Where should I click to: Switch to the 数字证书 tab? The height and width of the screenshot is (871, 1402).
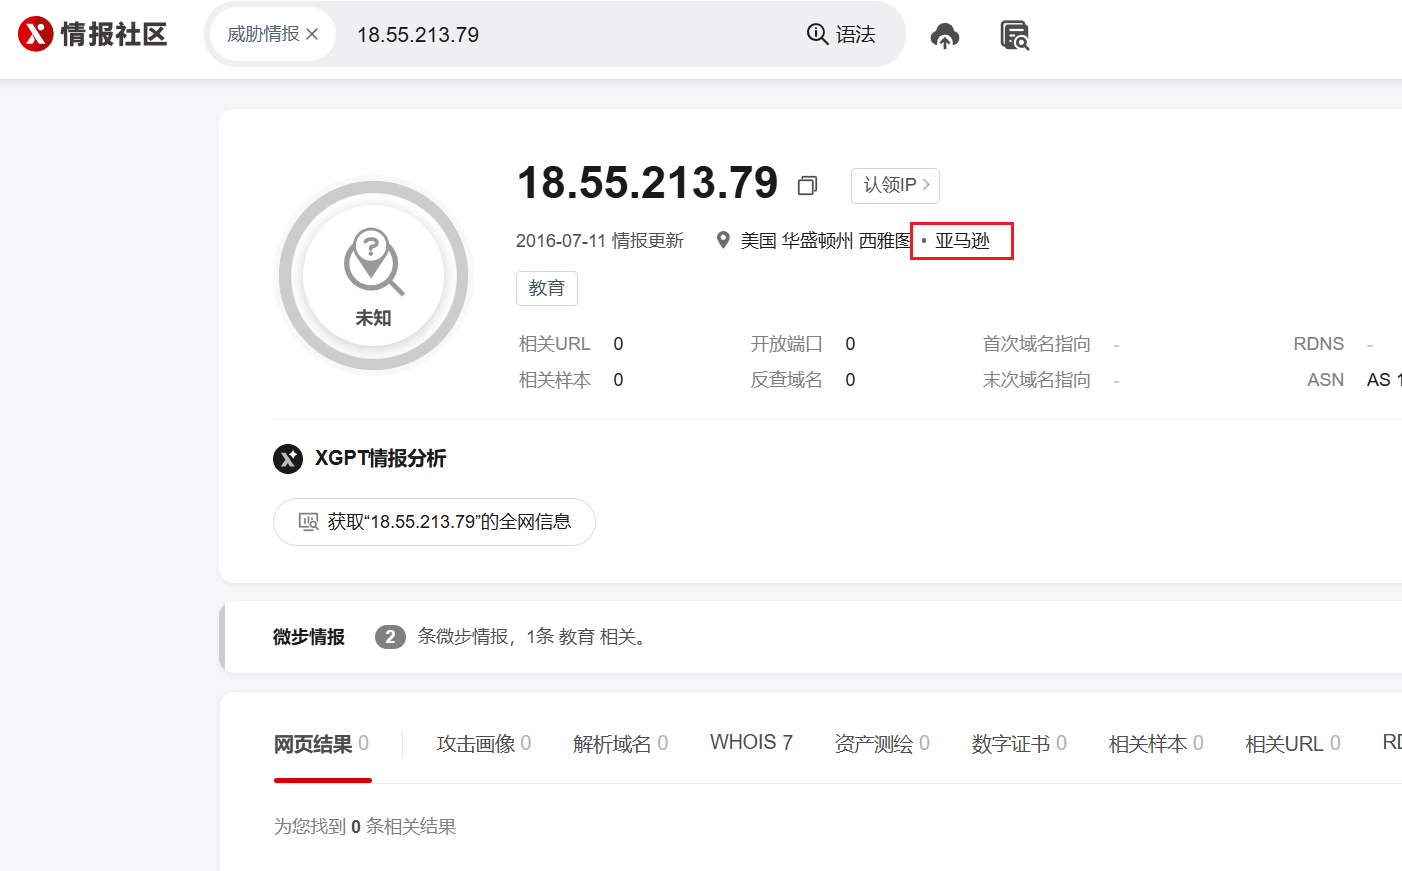[1019, 743]
